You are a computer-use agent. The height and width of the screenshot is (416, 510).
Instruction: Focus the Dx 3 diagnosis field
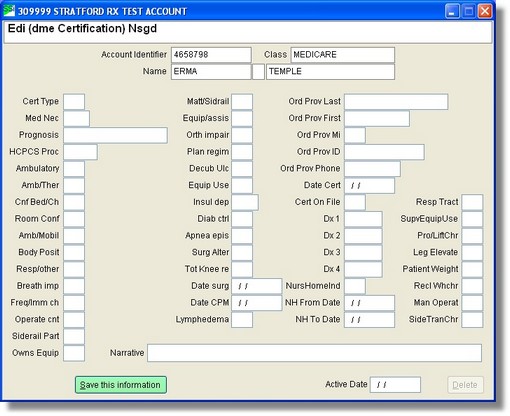pyautogui.click(x=363, y=253)
